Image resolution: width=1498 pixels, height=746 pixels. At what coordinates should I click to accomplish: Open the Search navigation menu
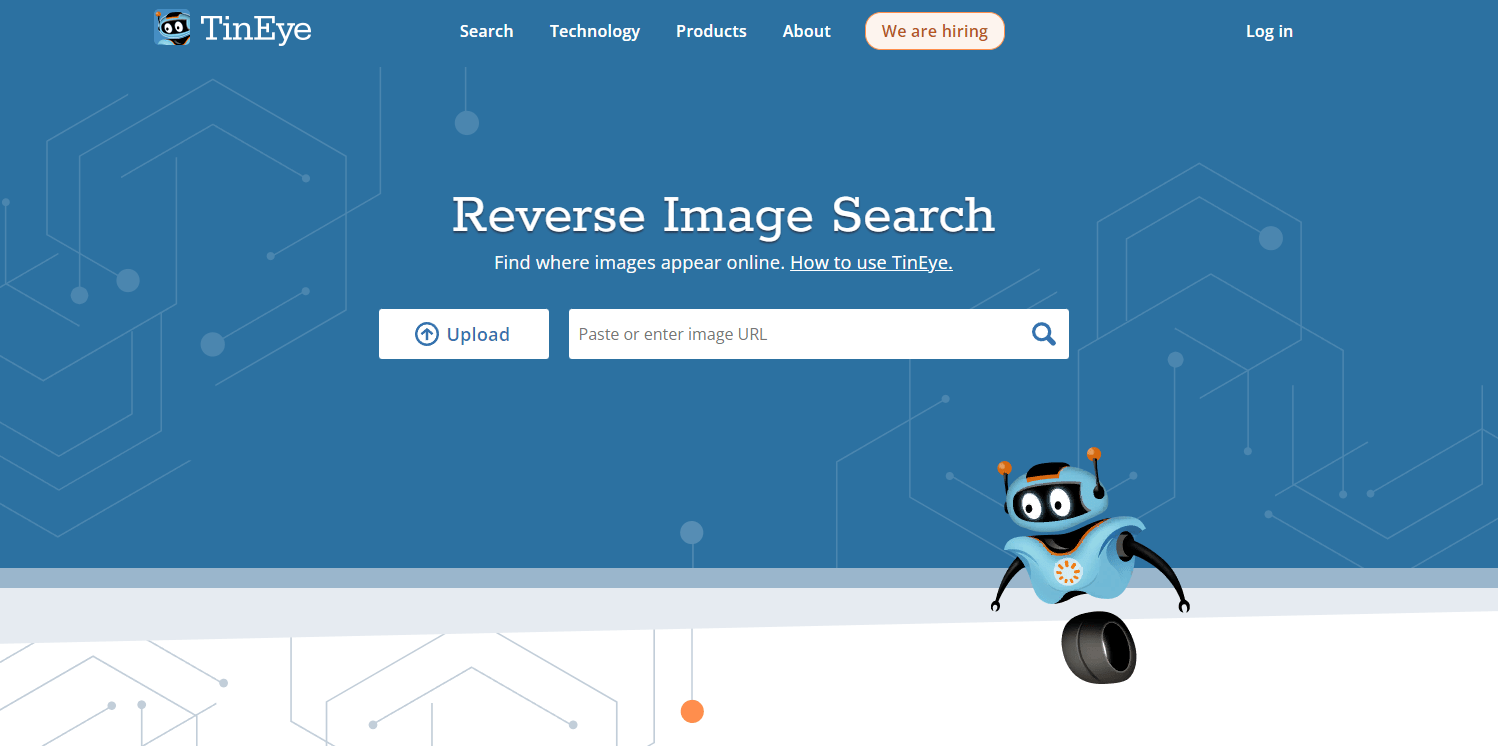click(x=486, y=31)
